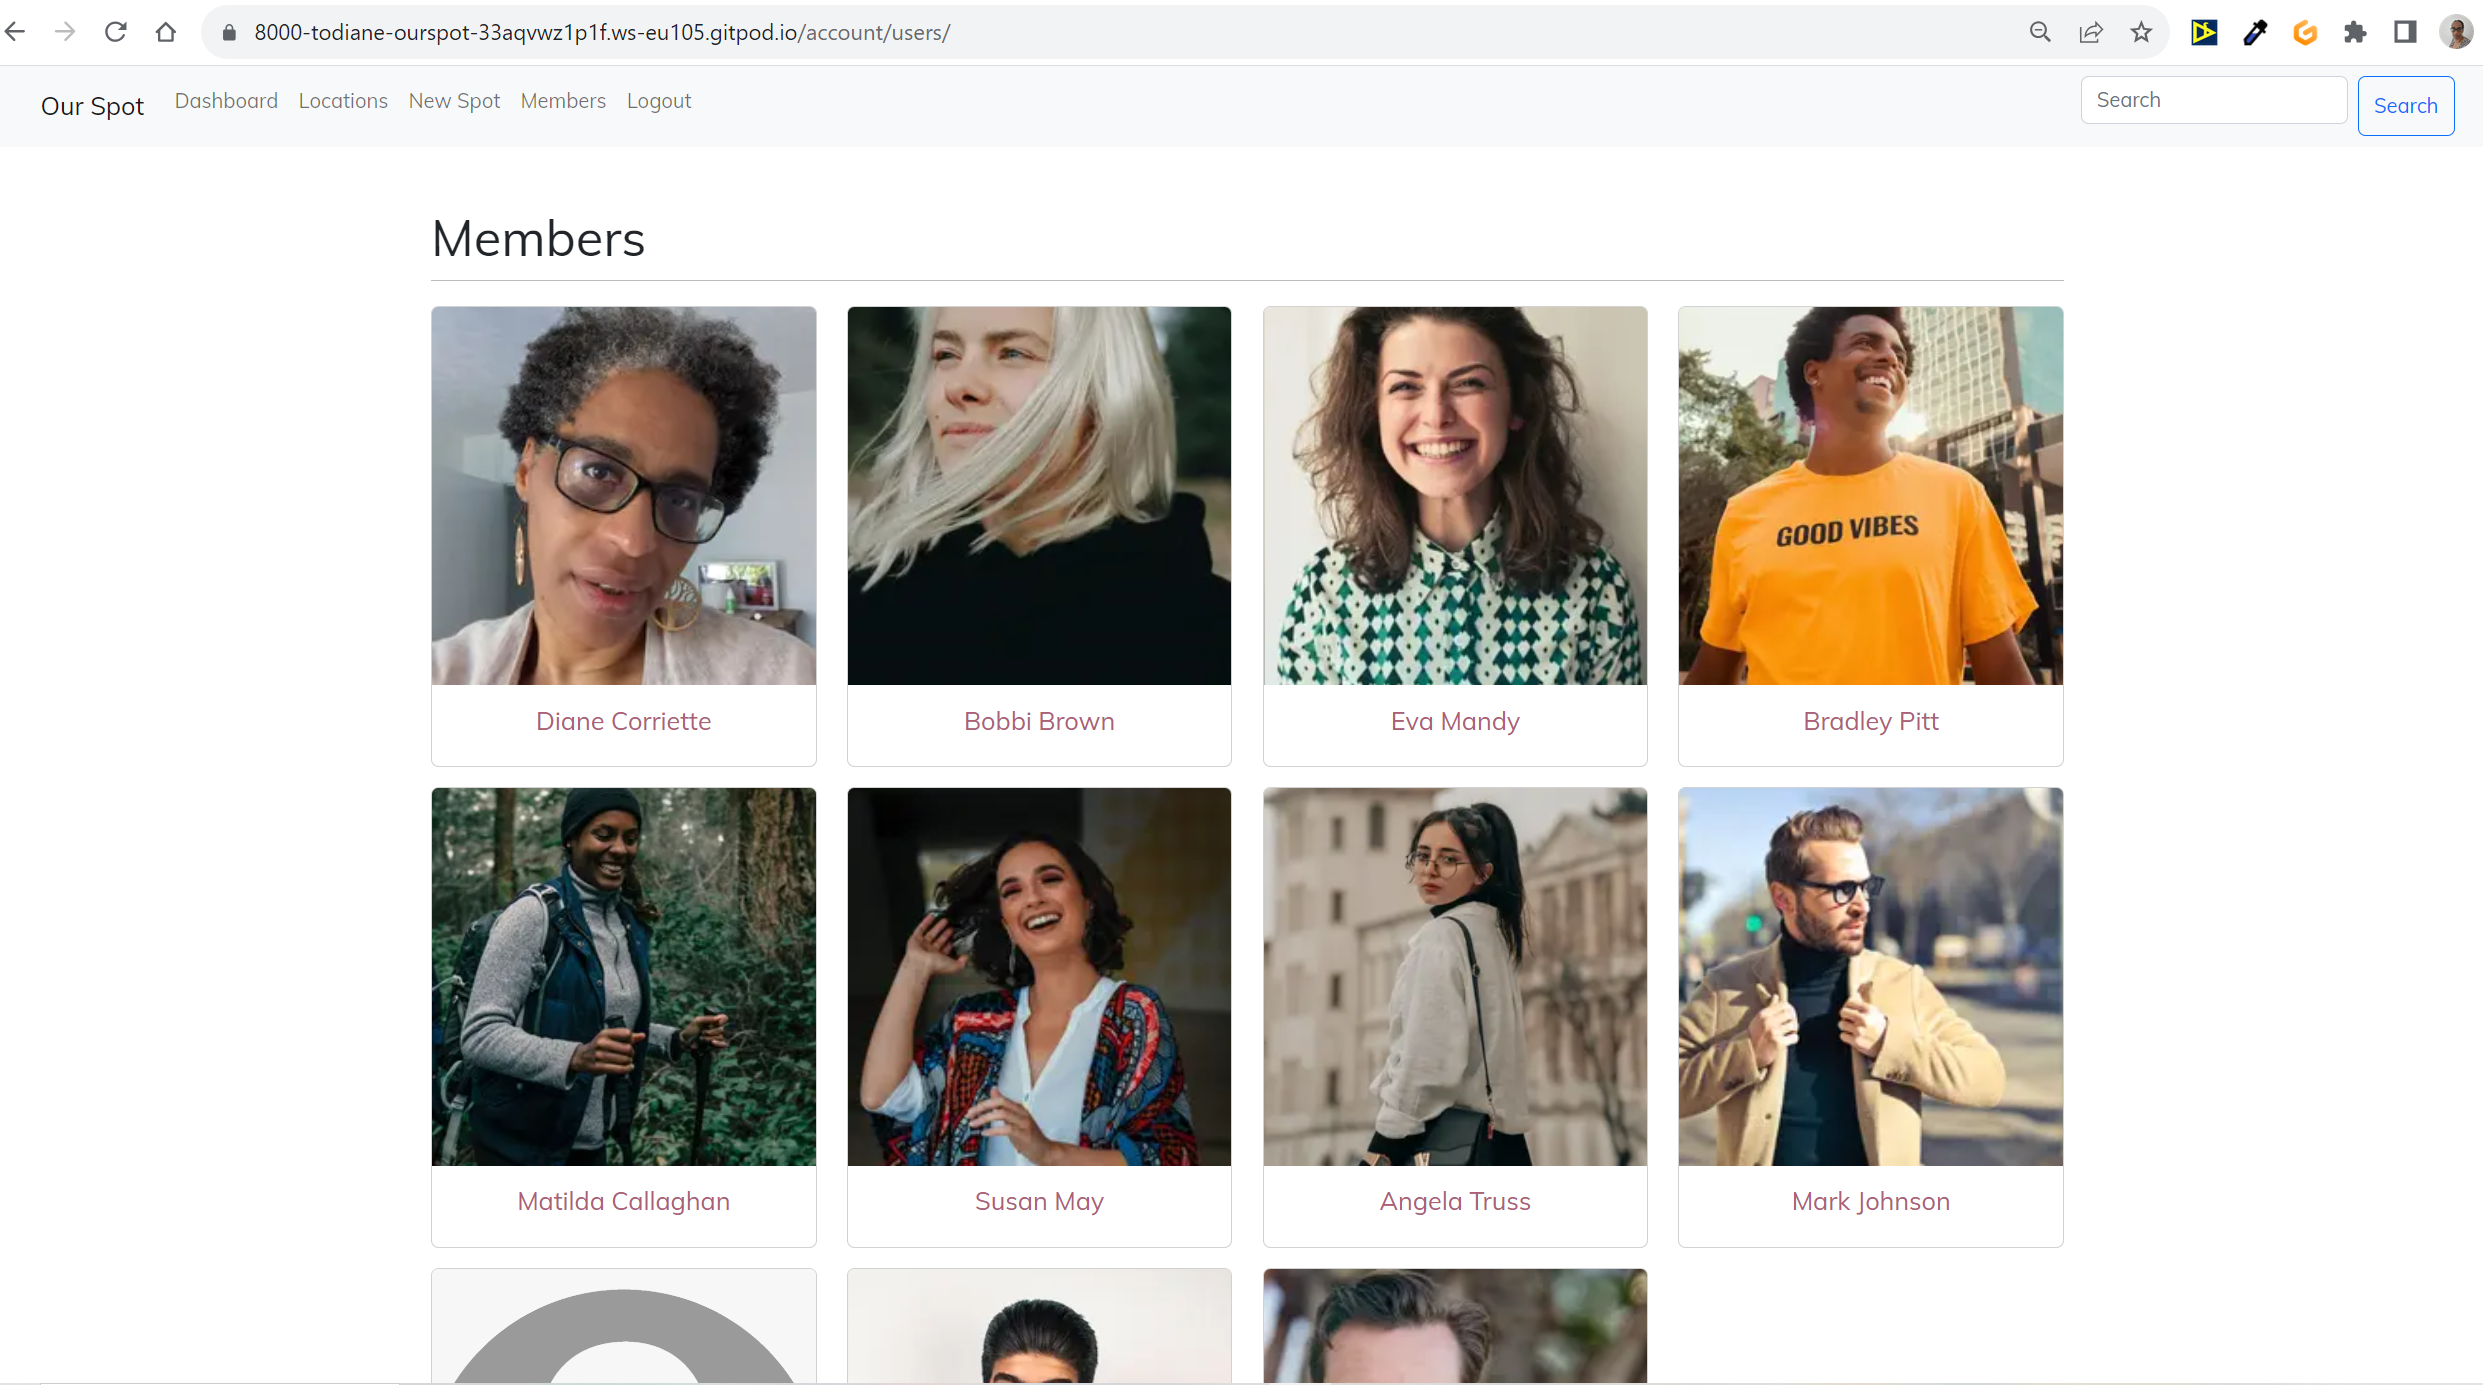Click Susan May's photo thumbnail

(x=1039, y=976)
